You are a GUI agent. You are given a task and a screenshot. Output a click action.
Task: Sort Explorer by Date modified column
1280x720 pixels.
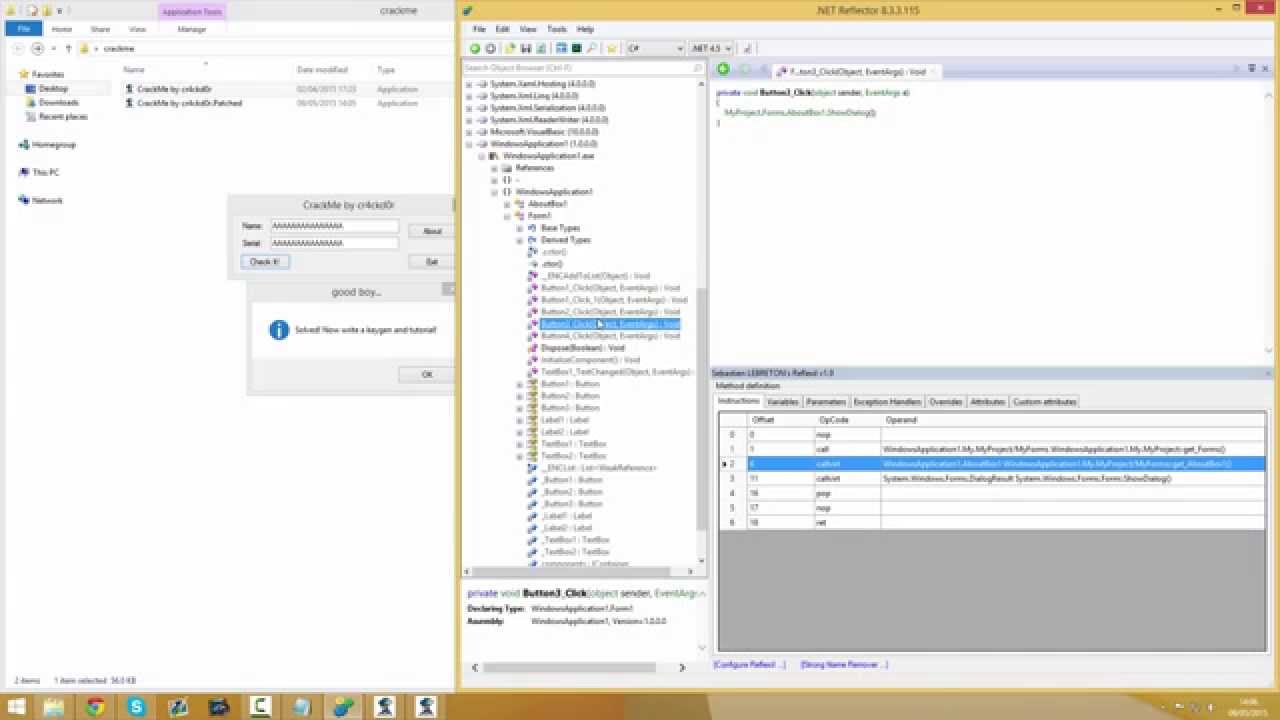point(322,70)
